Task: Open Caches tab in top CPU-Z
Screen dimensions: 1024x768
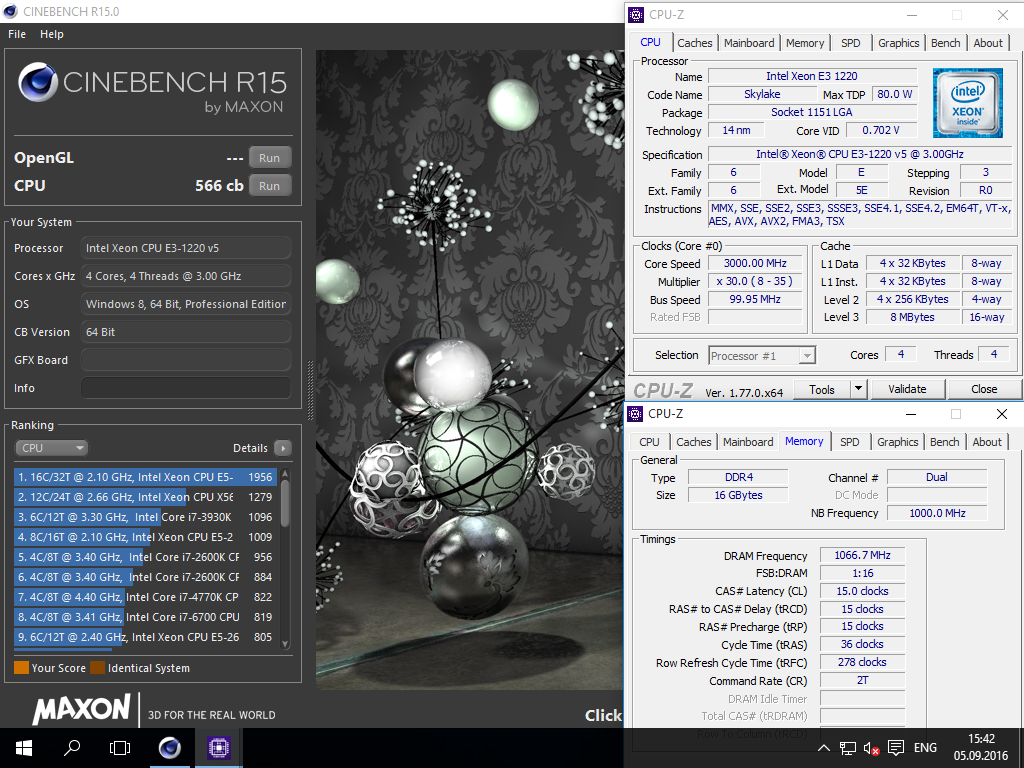Action: click(x=695, y=43)
